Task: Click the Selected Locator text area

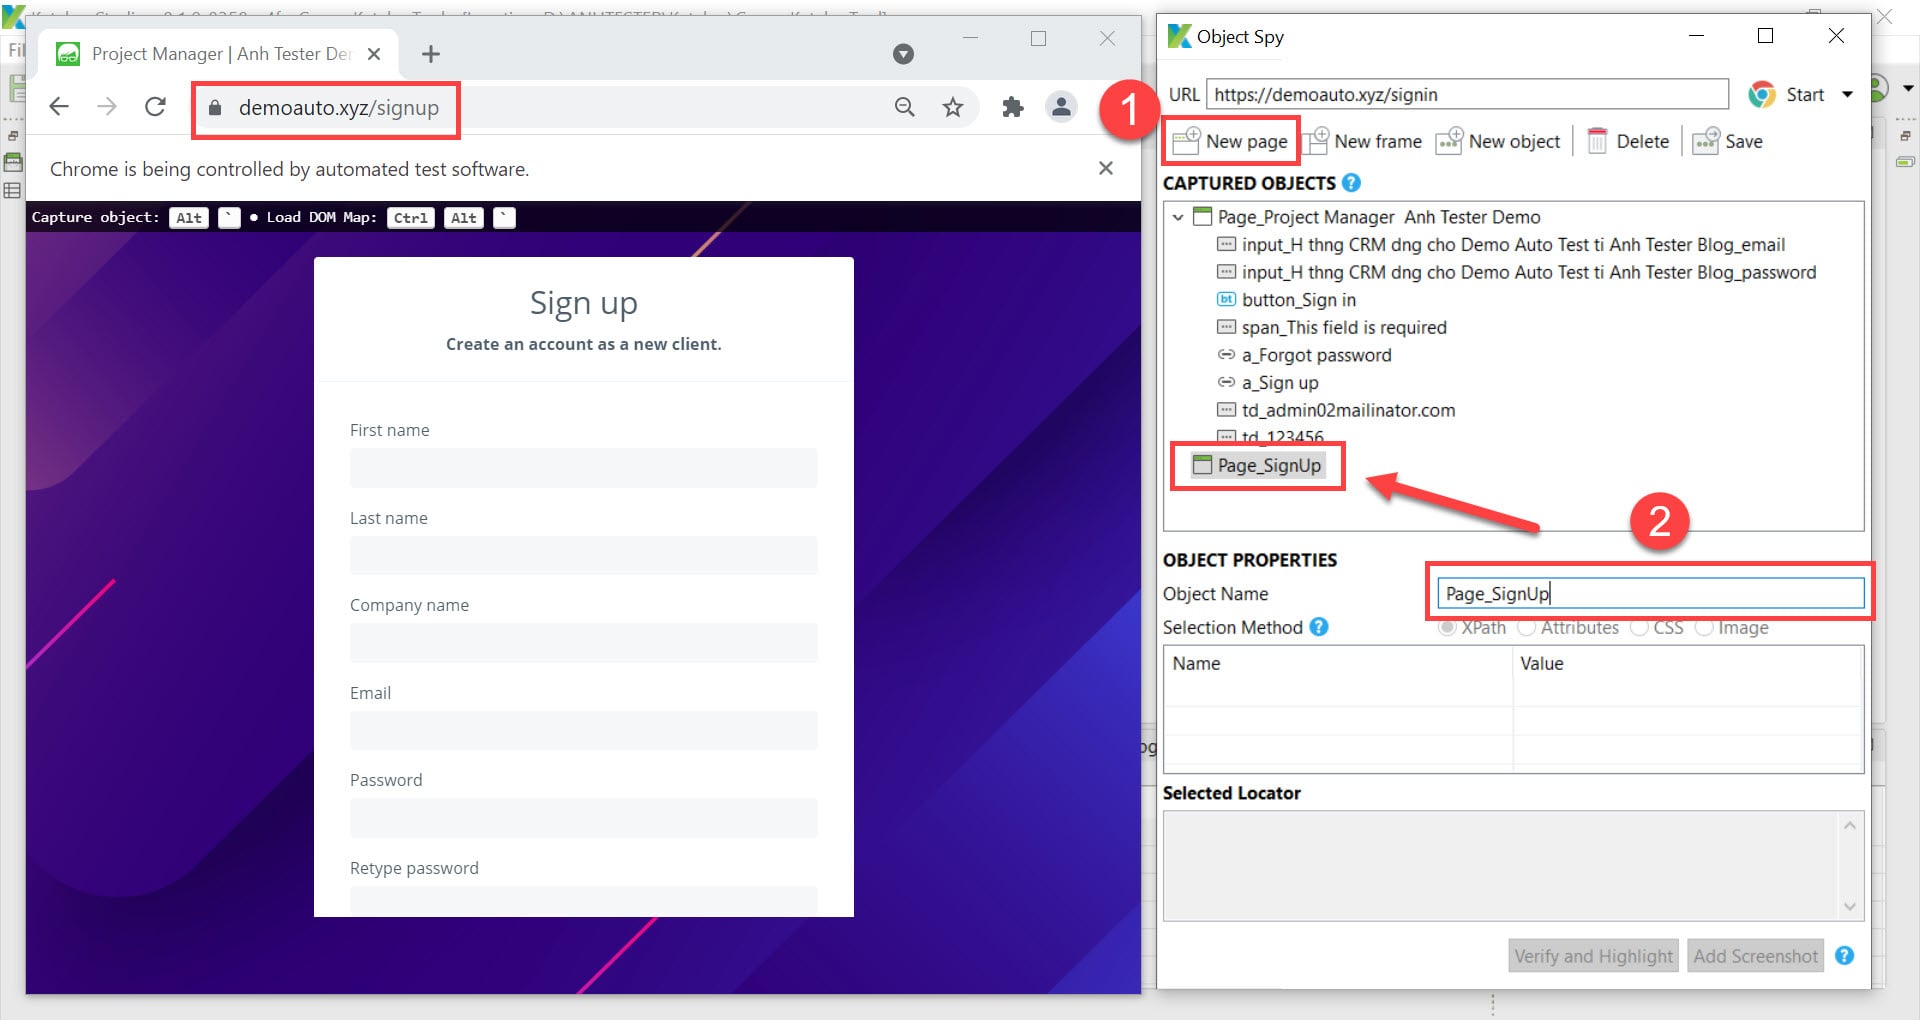Action: coord(1502,866)
